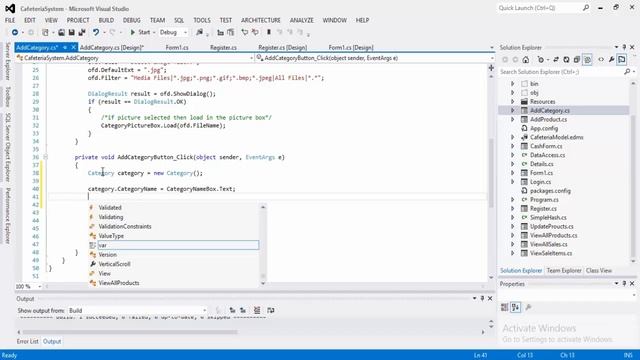640x360 pixels.
Task: Click the Quick Launch search icon
Action: coord(586,8)
